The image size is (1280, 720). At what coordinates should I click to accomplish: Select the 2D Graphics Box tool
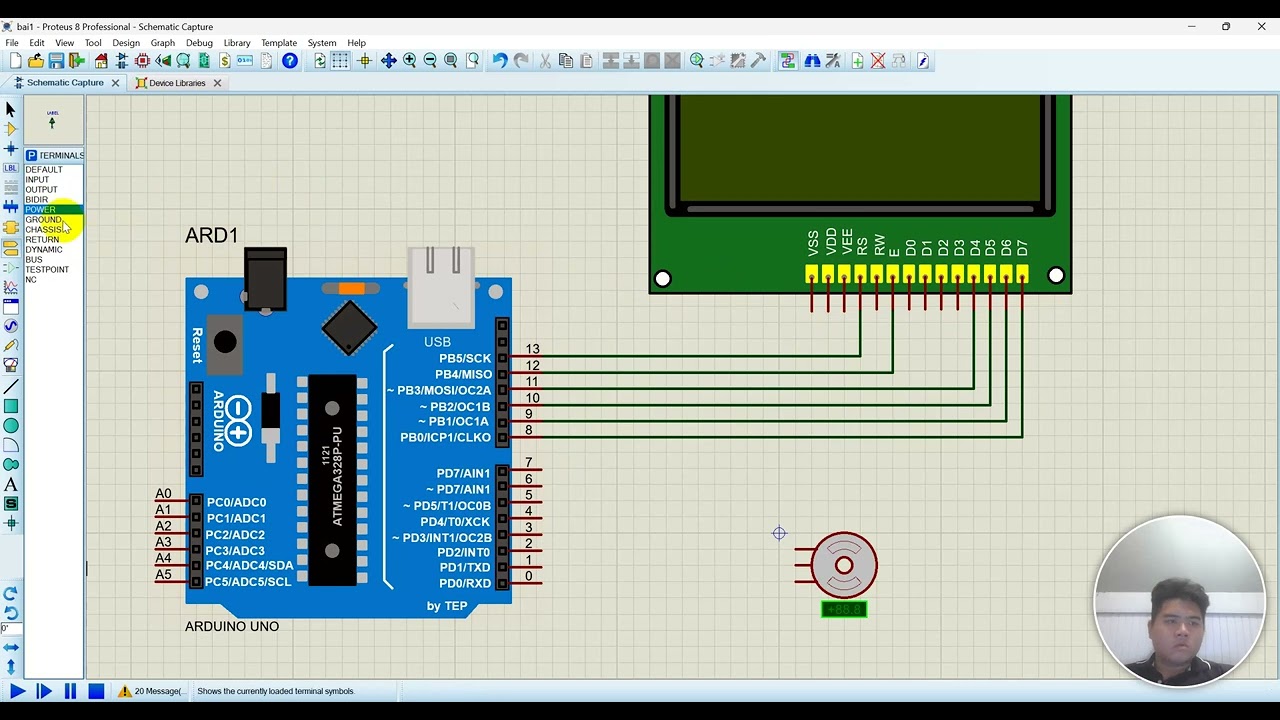point(11,406)
